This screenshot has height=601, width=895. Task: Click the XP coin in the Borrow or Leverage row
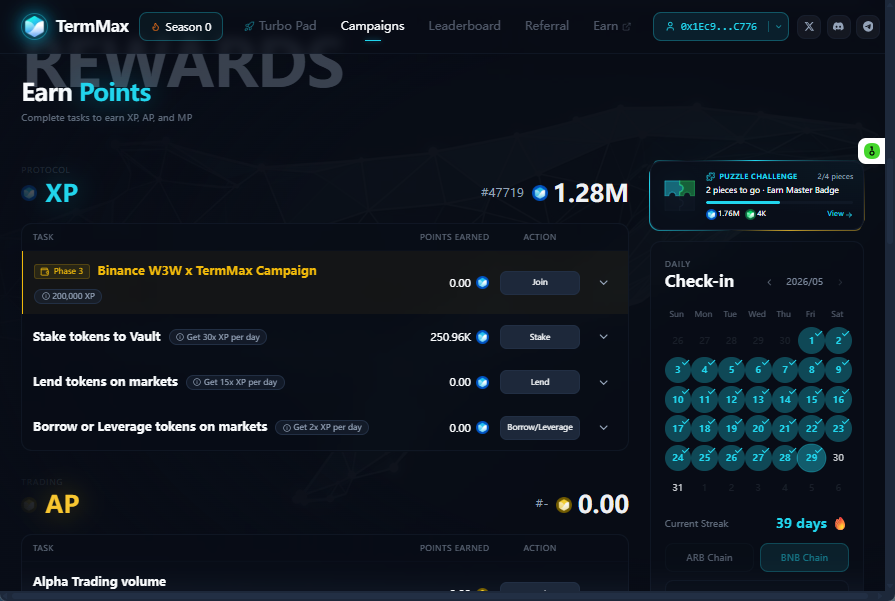483,427
